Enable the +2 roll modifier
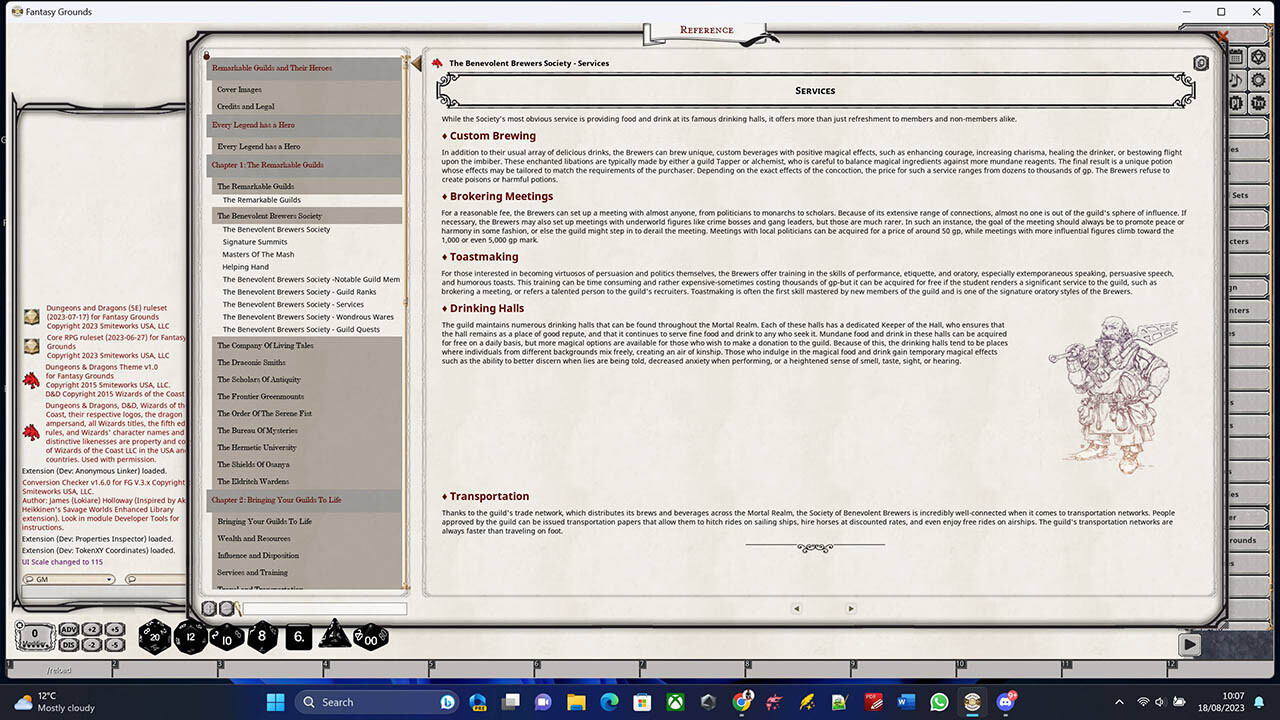The image size is (1280, 720). click(x=90, y=629)
